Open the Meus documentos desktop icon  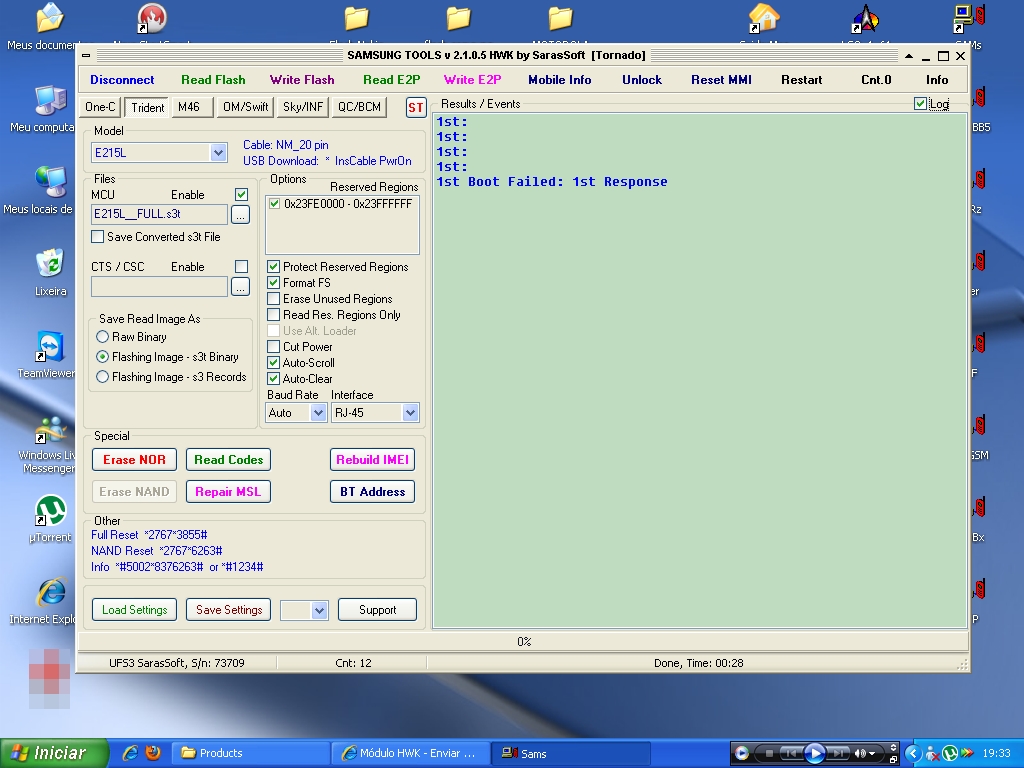(x=49, y=18)
